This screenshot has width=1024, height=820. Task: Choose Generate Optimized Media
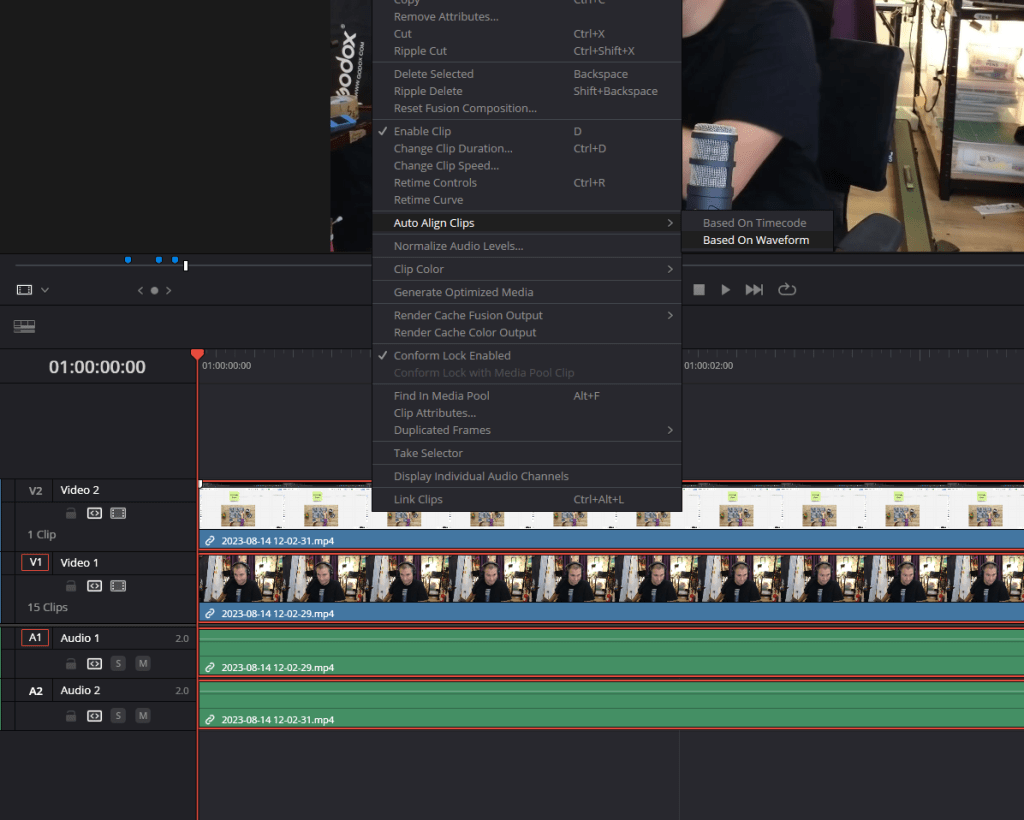[x=527, y=292]
